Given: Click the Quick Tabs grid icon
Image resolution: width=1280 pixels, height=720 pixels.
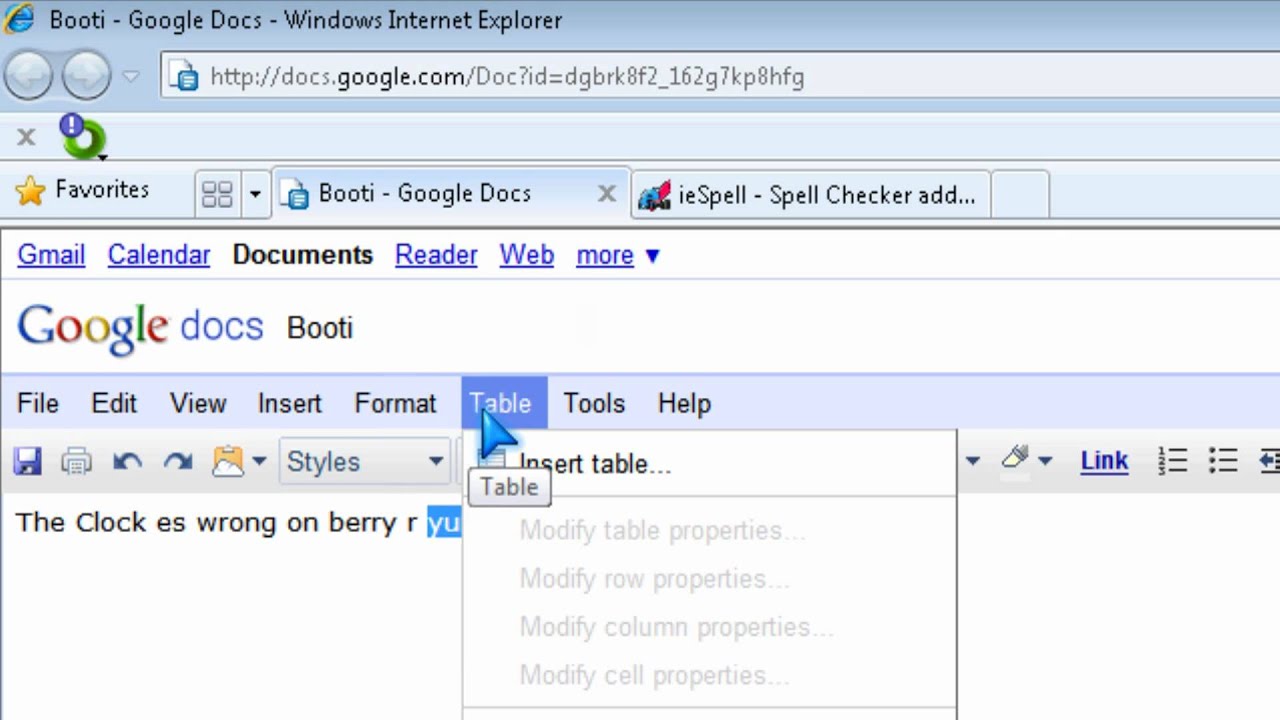Looking at the screenshot, I should (x=217, y=194).
